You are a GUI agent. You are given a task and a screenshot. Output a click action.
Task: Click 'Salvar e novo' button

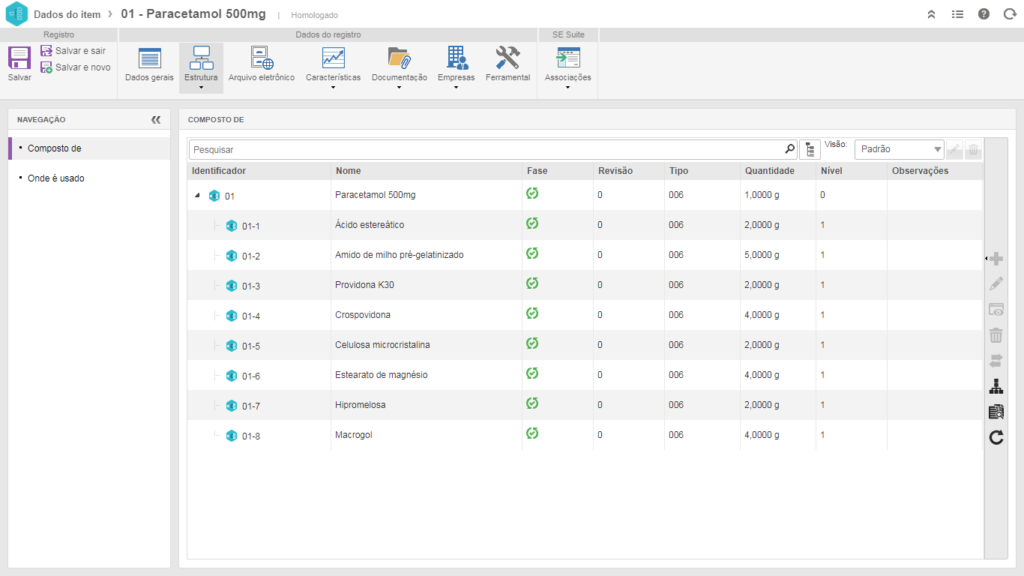point(75,67)
